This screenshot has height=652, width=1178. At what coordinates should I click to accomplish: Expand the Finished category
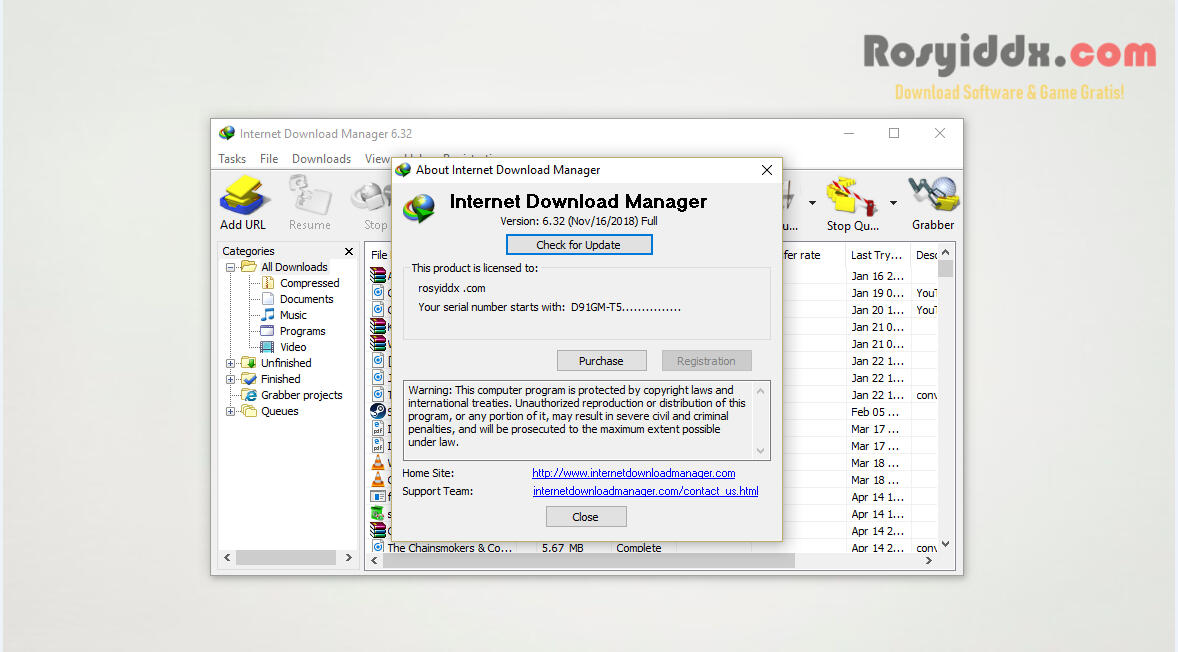[231, 379]
